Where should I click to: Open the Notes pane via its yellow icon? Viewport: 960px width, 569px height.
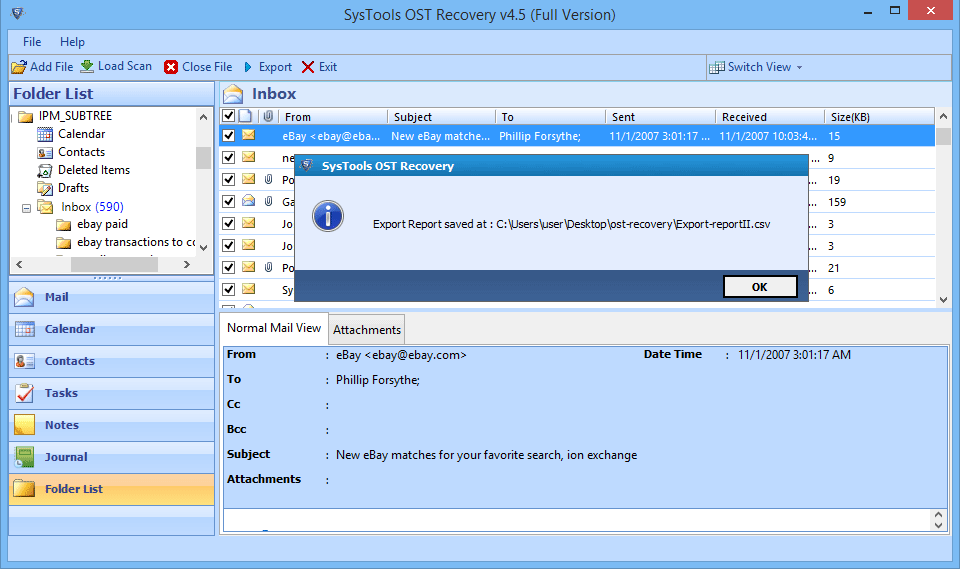coord(24,424)
